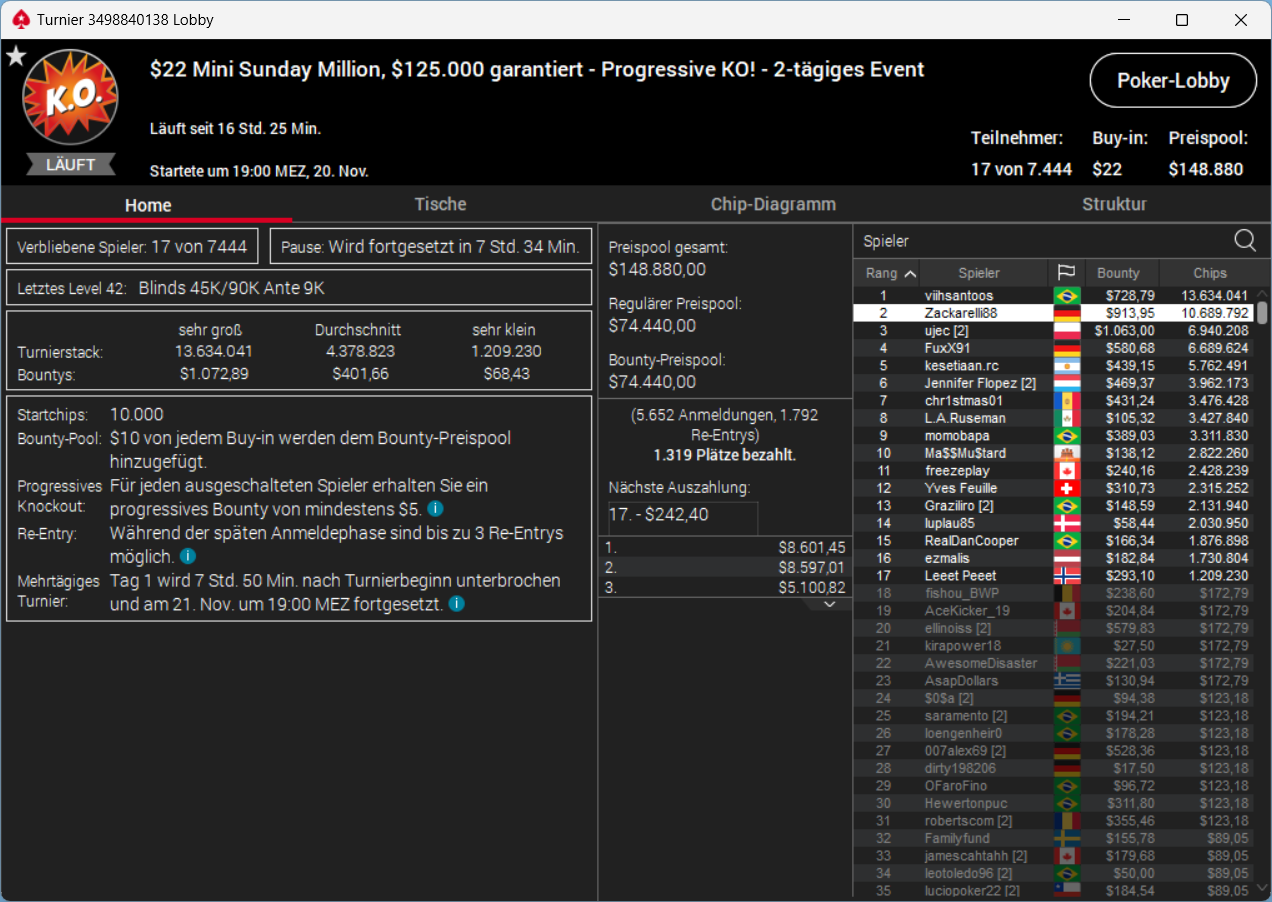Go to the Struktur tab
The height and width of the screenshot is (902, 1272).
1114,204
